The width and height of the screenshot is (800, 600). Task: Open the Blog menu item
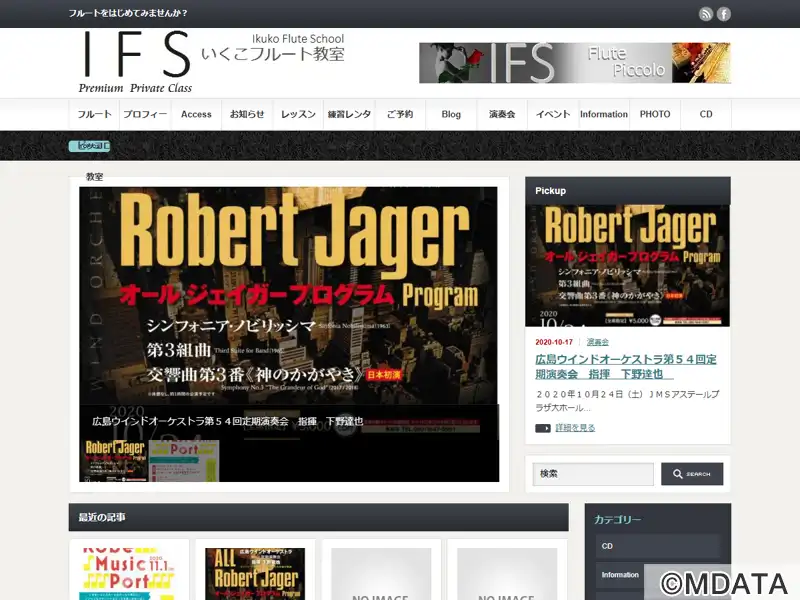451,114
